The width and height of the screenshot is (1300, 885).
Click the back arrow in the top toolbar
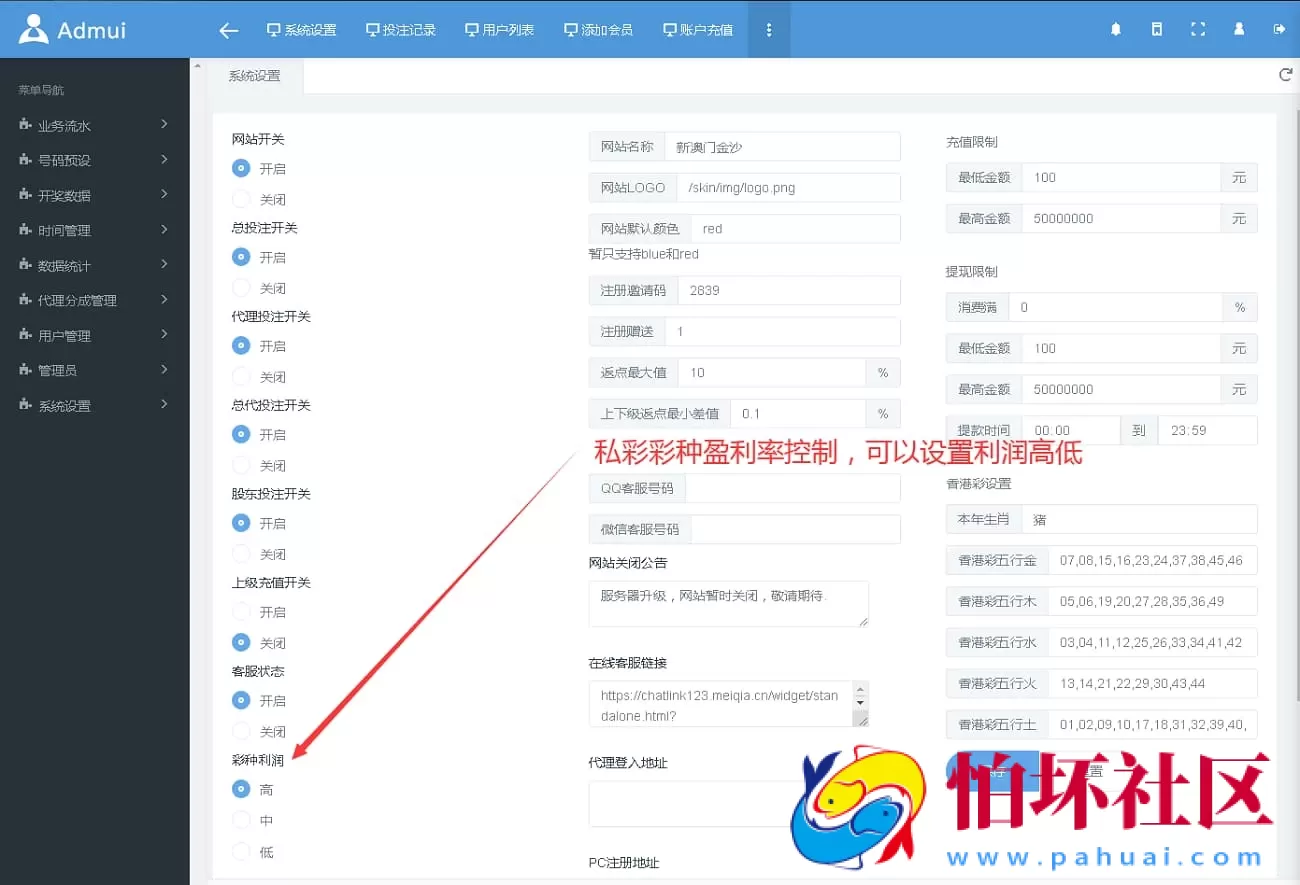pyautogui.click(x=228, y=30)
